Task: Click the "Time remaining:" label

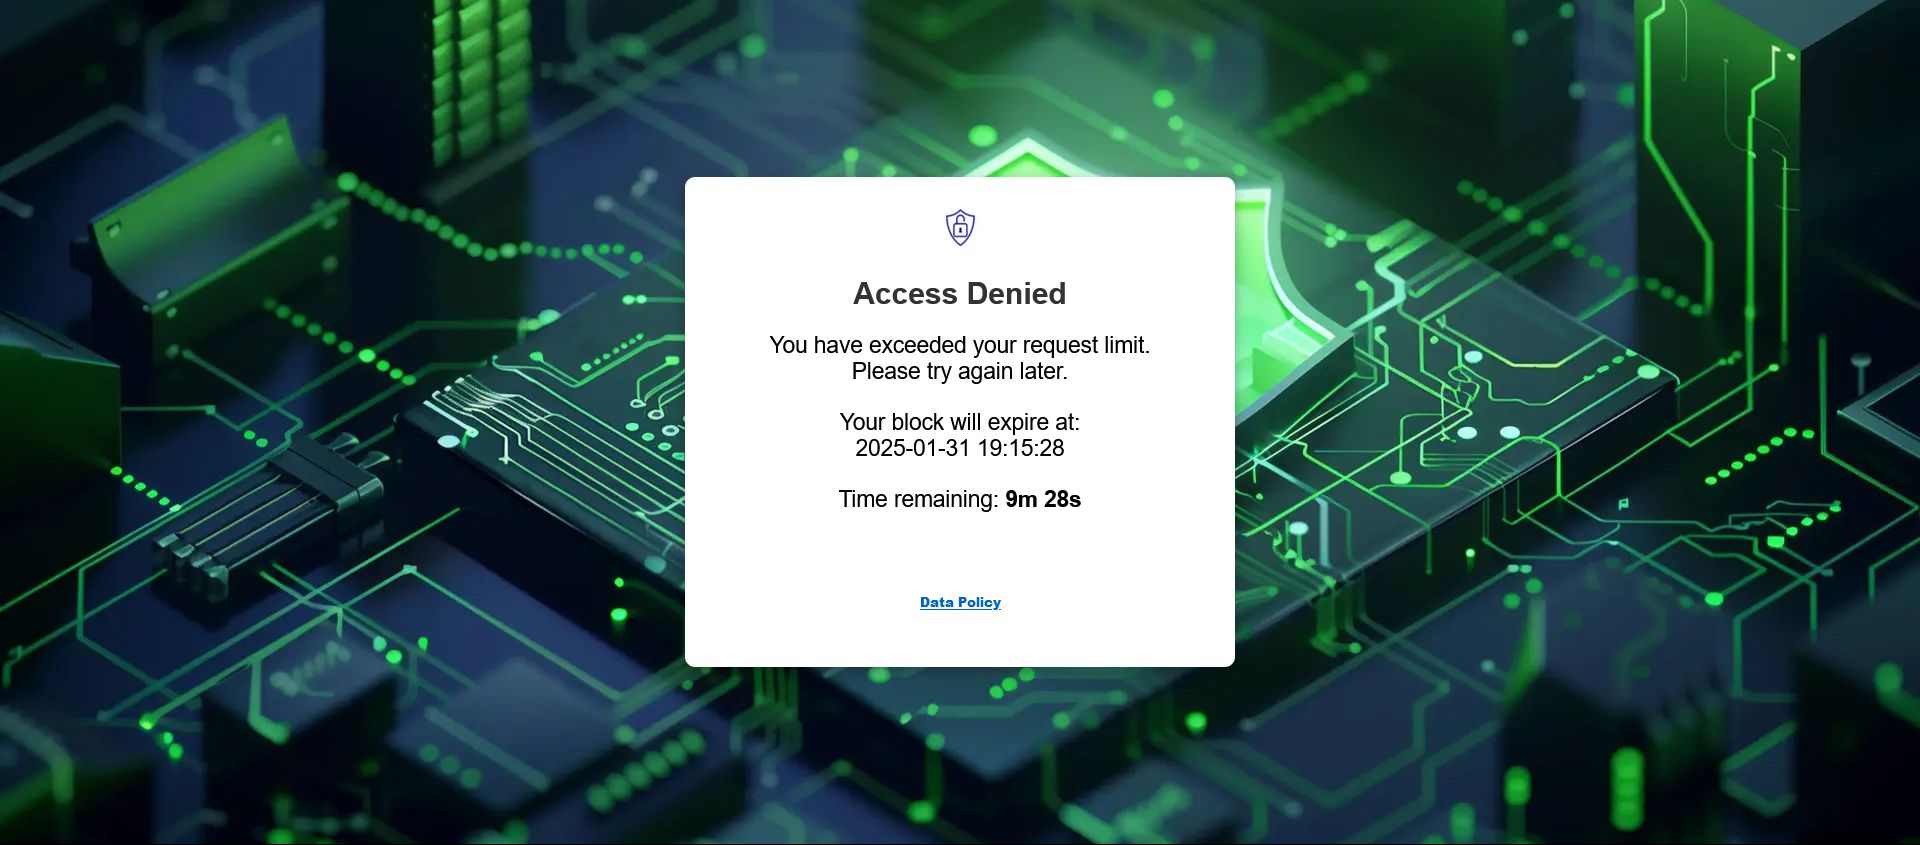Action: tap(918, 499)
